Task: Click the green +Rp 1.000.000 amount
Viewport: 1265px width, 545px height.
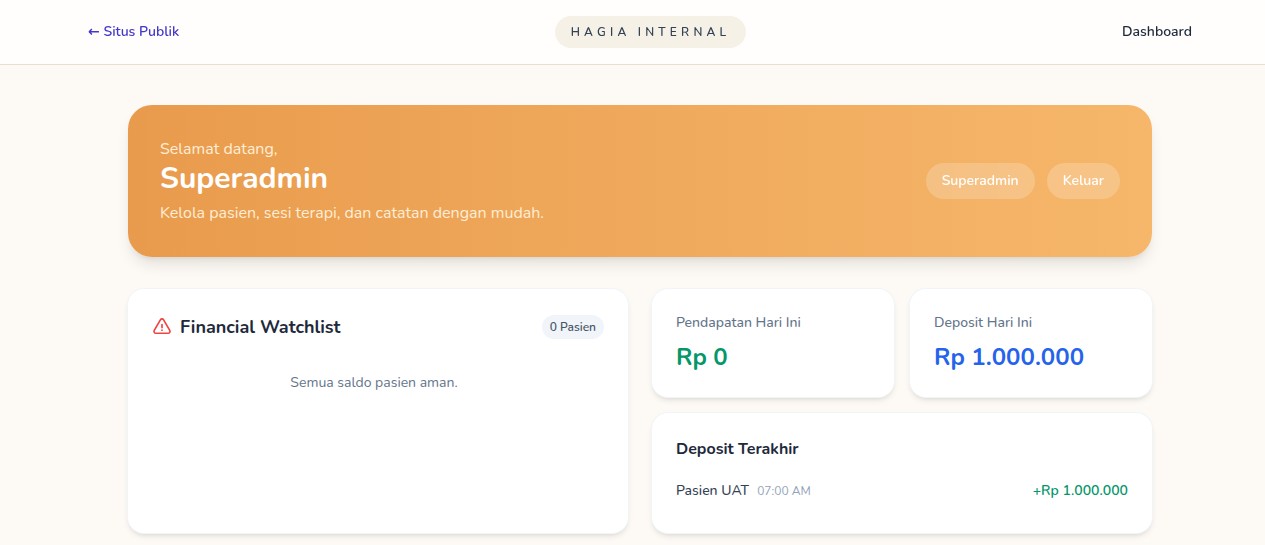Action: click(x=1080, y=490)
